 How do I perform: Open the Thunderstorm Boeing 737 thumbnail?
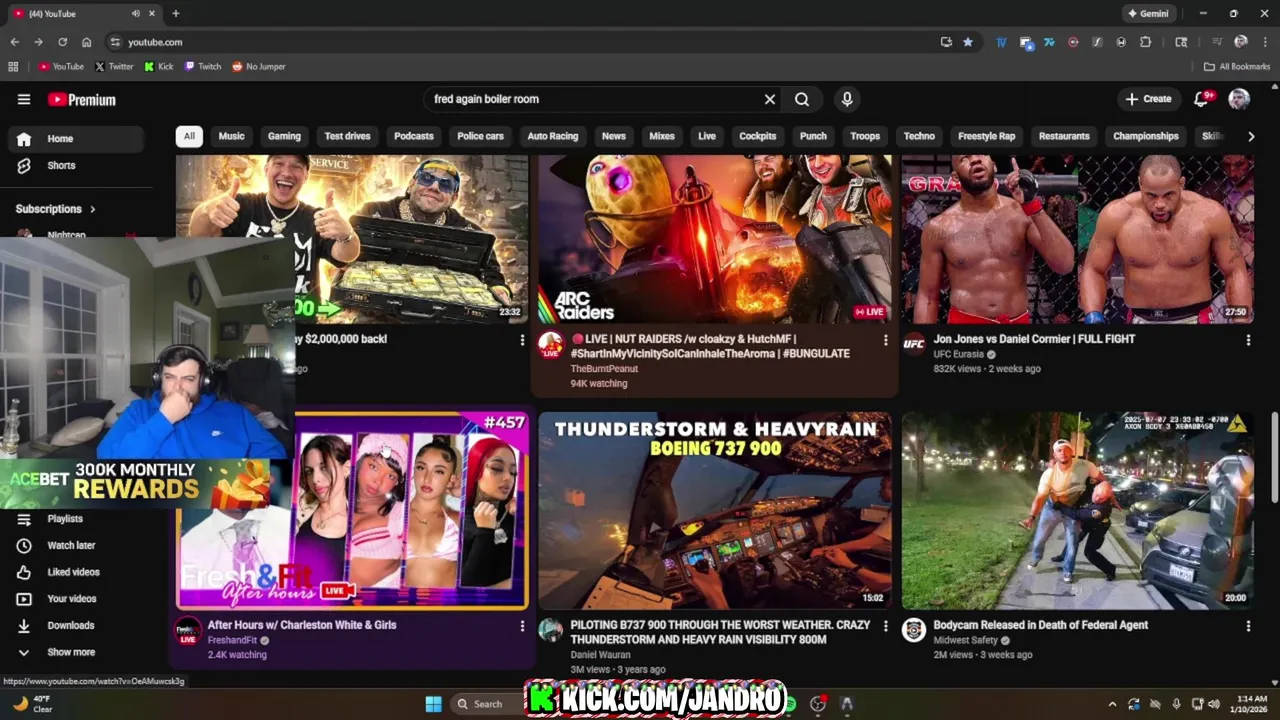715,510
